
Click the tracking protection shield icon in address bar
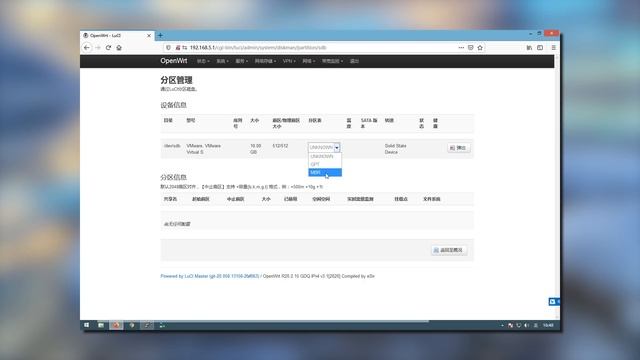point(168,48)
